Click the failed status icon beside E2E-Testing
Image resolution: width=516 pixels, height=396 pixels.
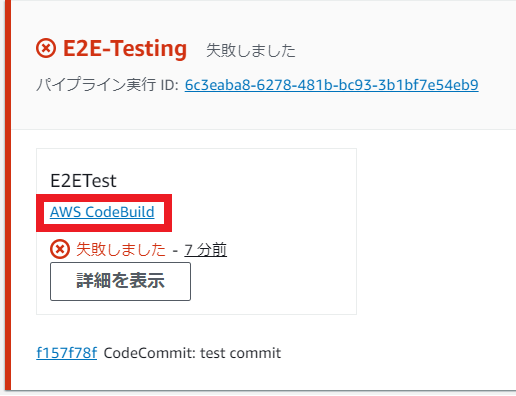[x=46, y=49]
